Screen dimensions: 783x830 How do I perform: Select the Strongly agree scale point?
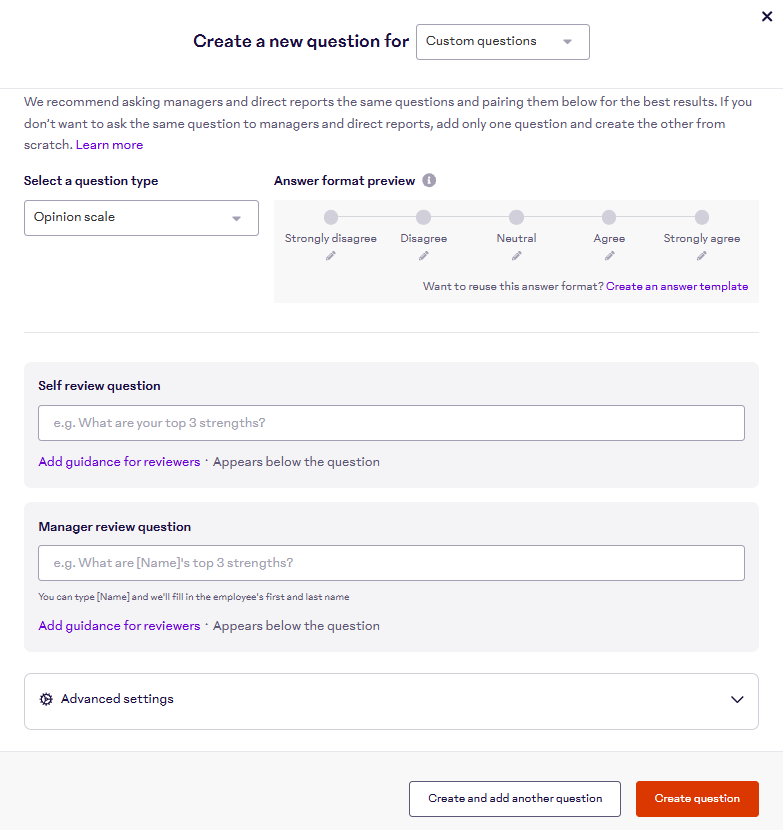coord(702,217)
